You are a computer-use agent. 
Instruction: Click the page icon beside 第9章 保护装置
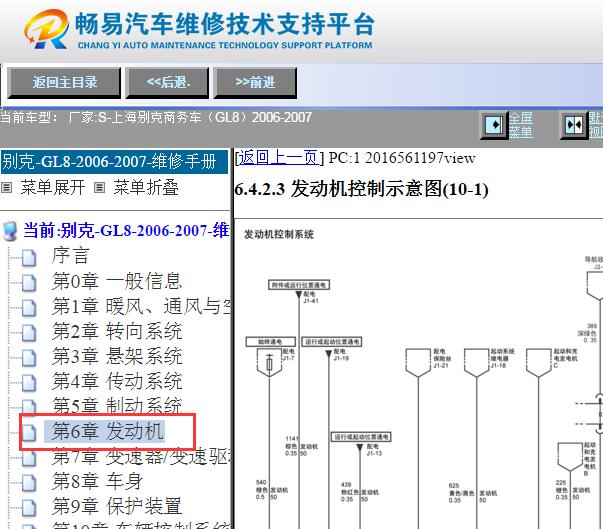[29, 507]
